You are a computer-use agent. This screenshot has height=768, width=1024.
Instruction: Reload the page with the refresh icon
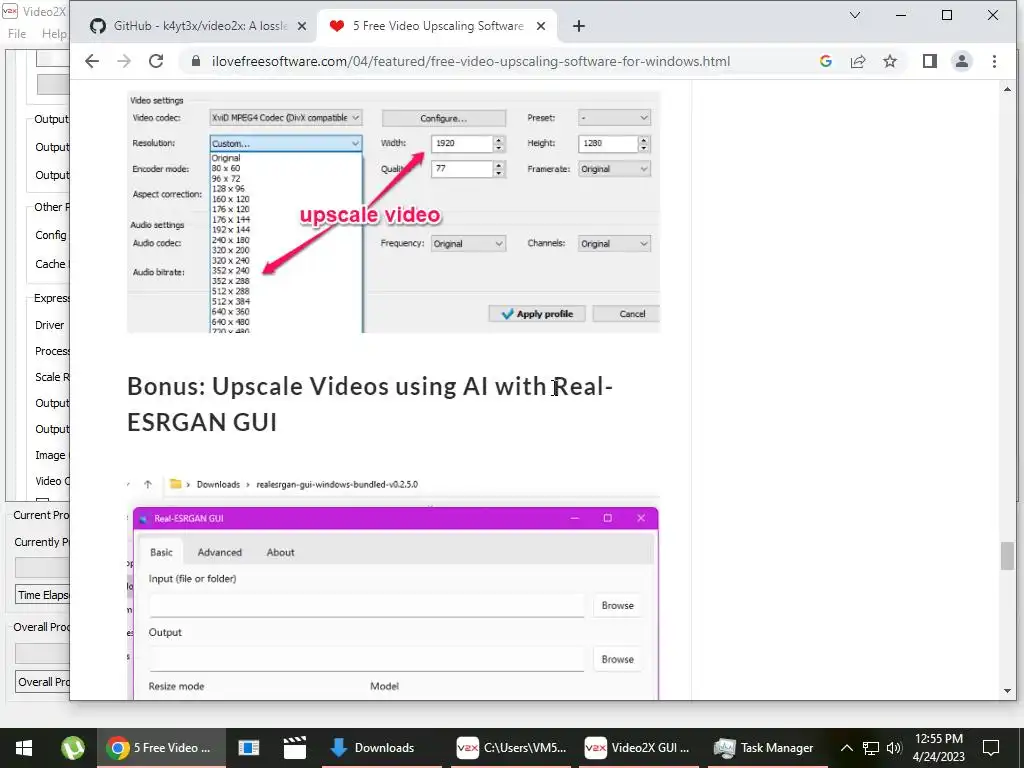(x=155, y=61)
